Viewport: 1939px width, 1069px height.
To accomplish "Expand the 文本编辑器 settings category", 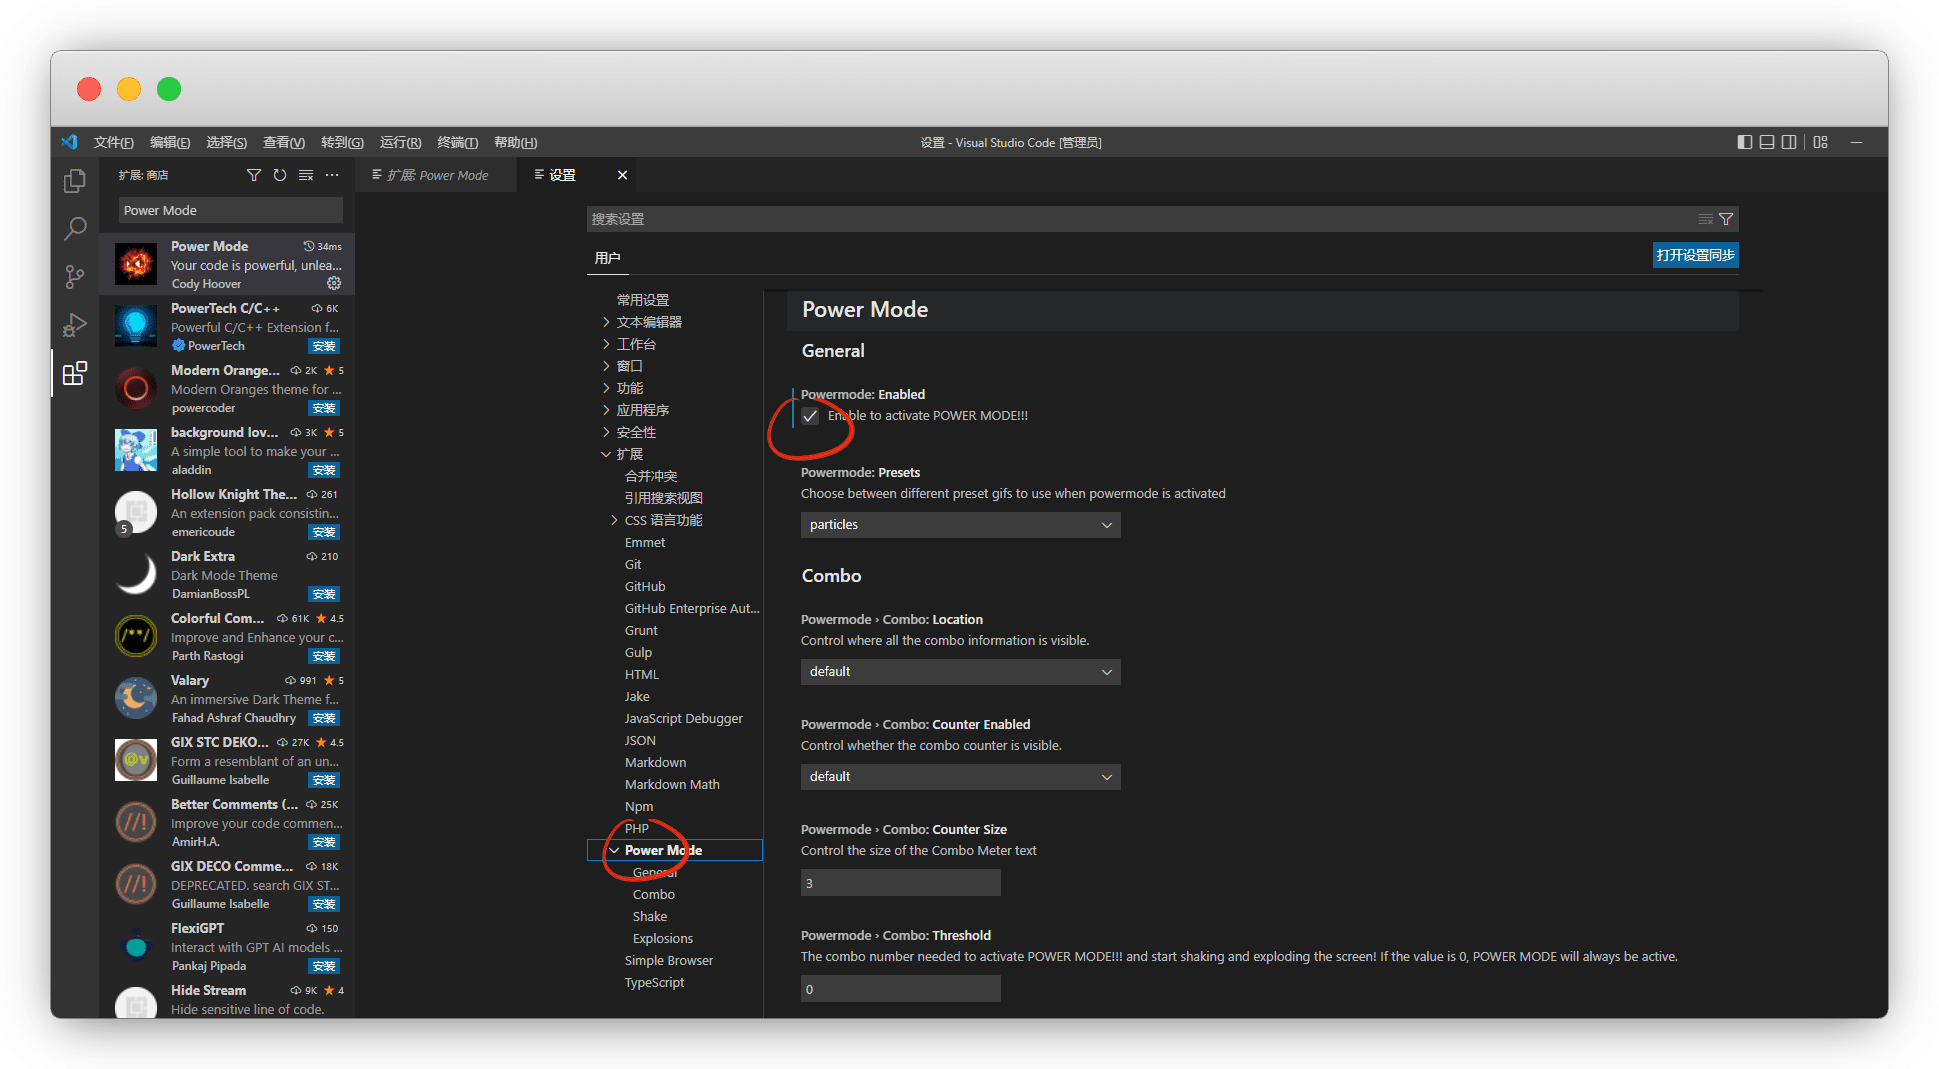I will click(649, 322).
